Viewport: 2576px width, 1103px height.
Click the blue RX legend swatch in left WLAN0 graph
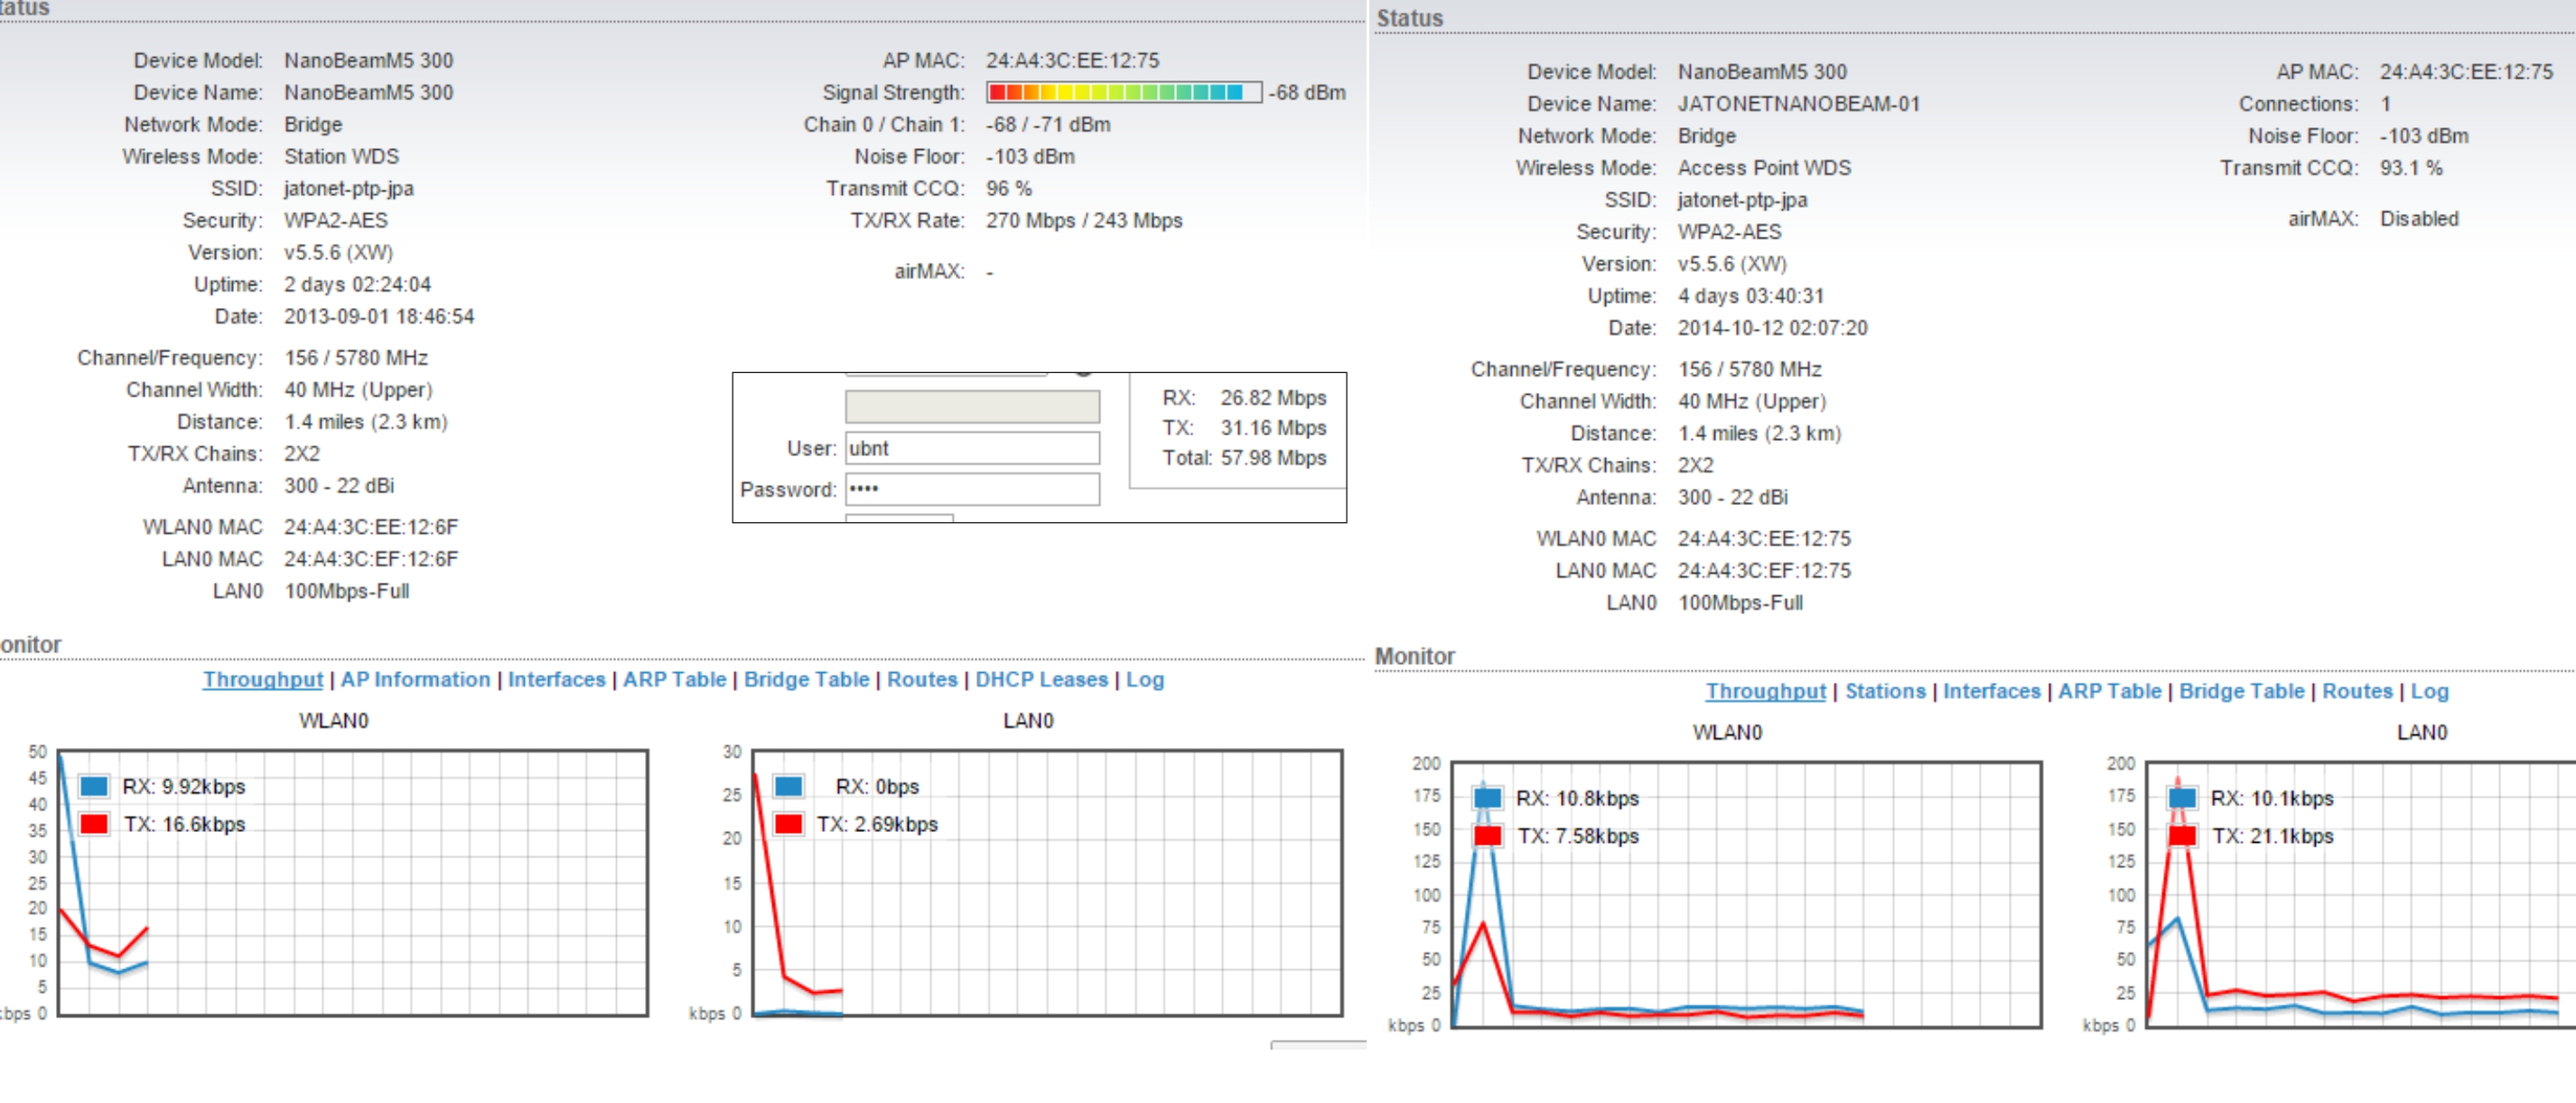pyautogui.click(x=94, y=787)
